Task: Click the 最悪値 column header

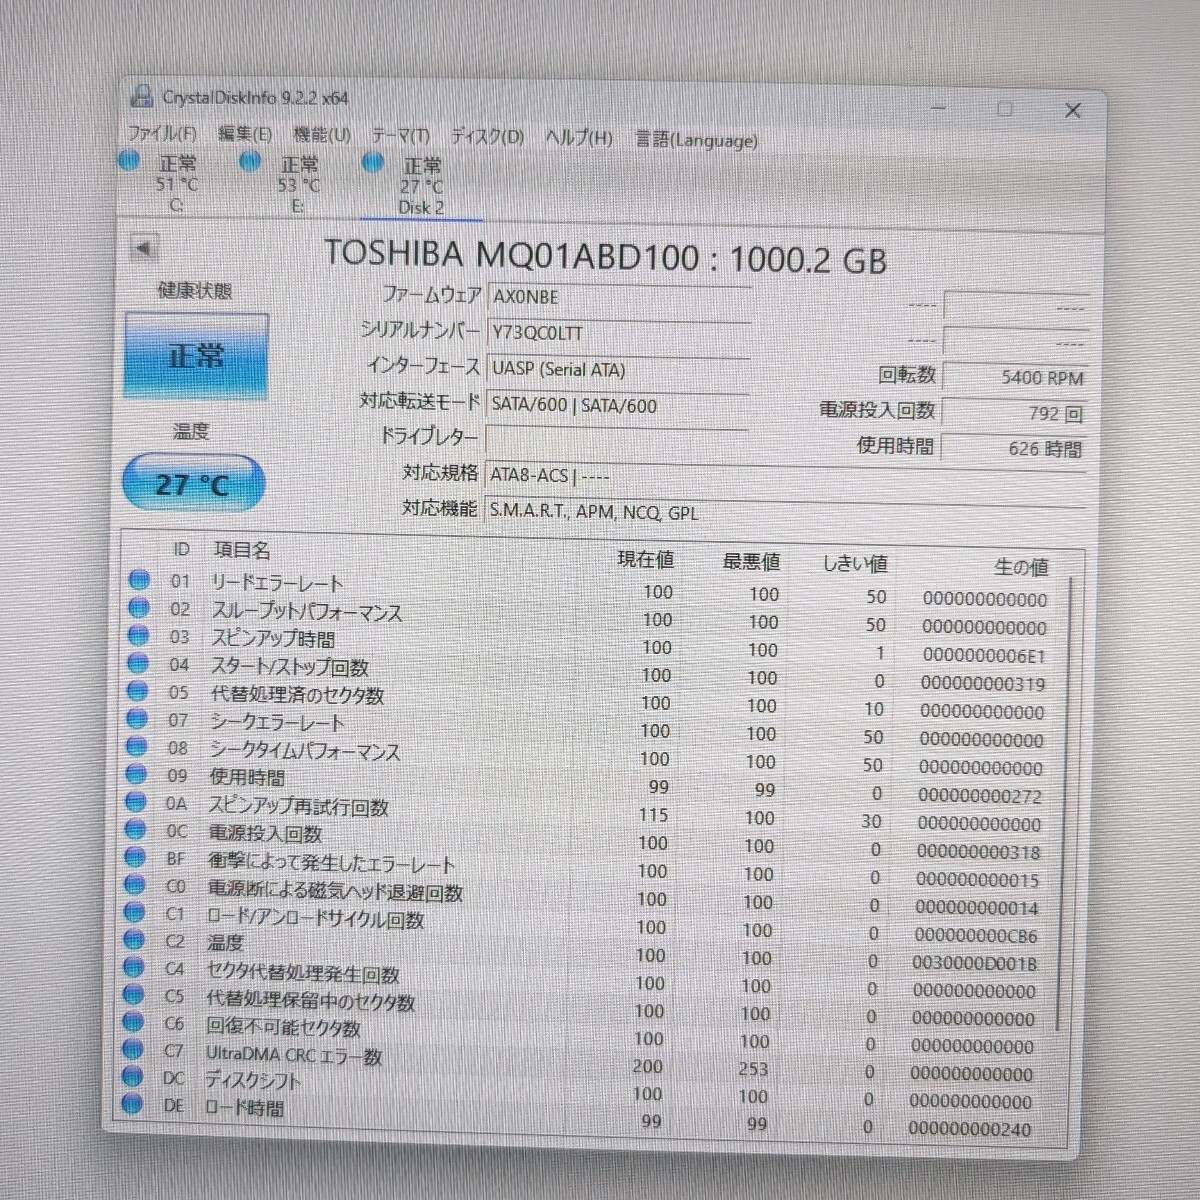Action: point(751,562)
